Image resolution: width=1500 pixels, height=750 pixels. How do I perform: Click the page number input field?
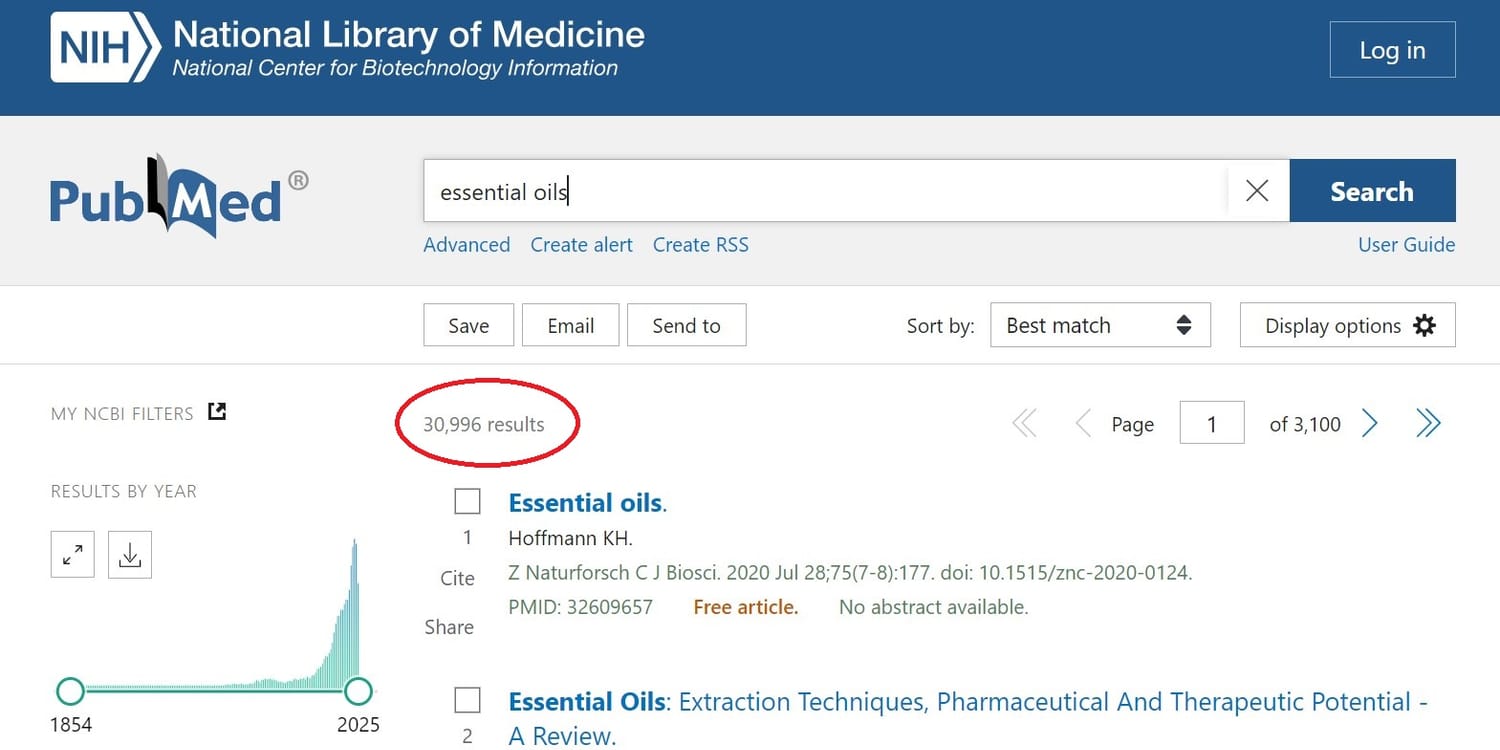1211,424
